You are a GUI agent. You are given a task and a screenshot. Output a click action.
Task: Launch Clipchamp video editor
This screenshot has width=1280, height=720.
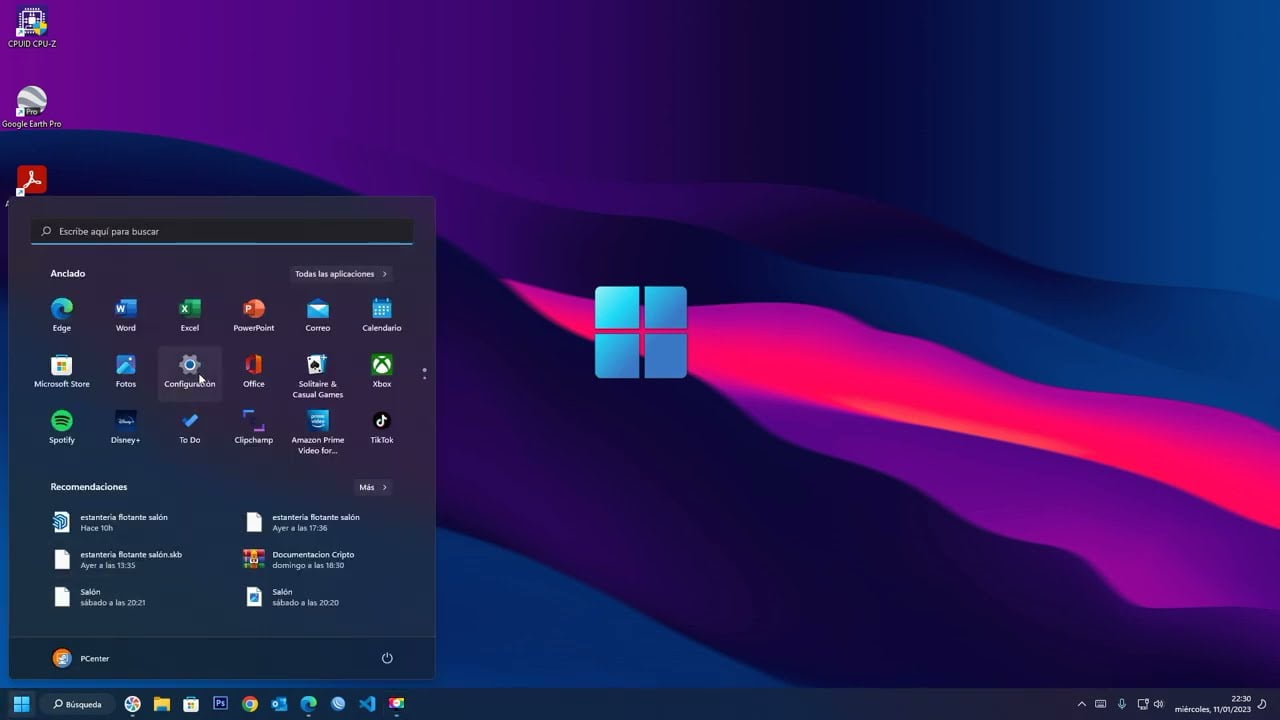tap(254, 426)
